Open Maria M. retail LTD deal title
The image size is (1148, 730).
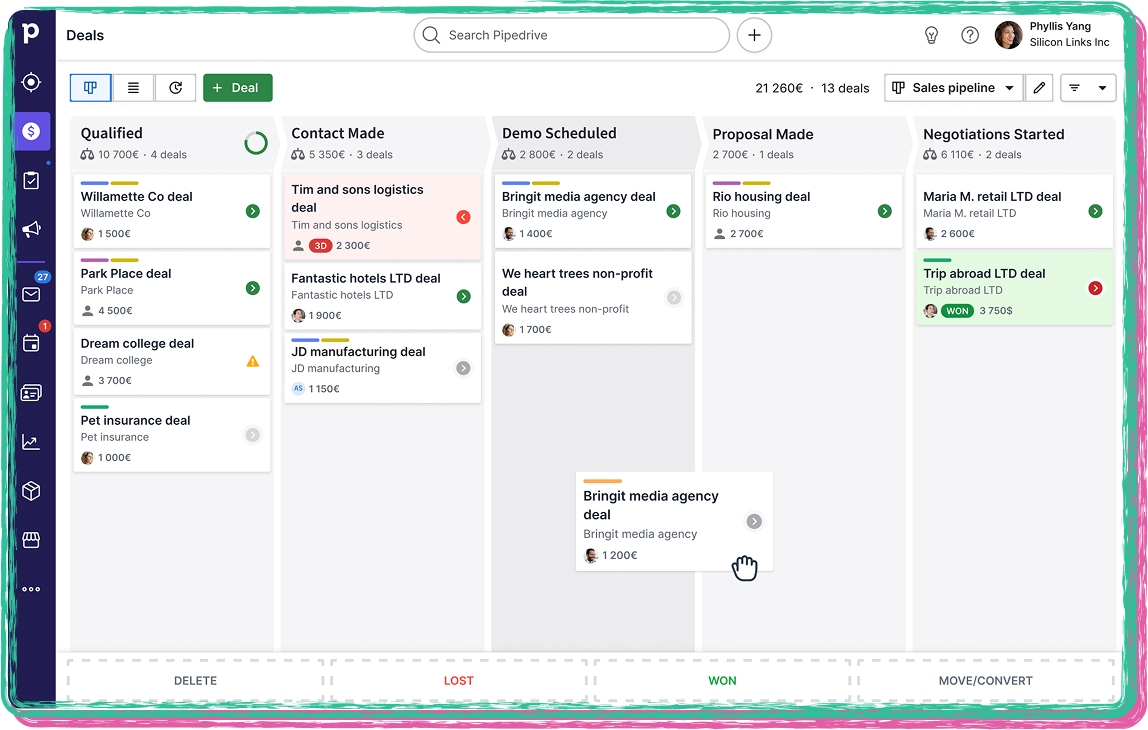[x=992, y=196]
